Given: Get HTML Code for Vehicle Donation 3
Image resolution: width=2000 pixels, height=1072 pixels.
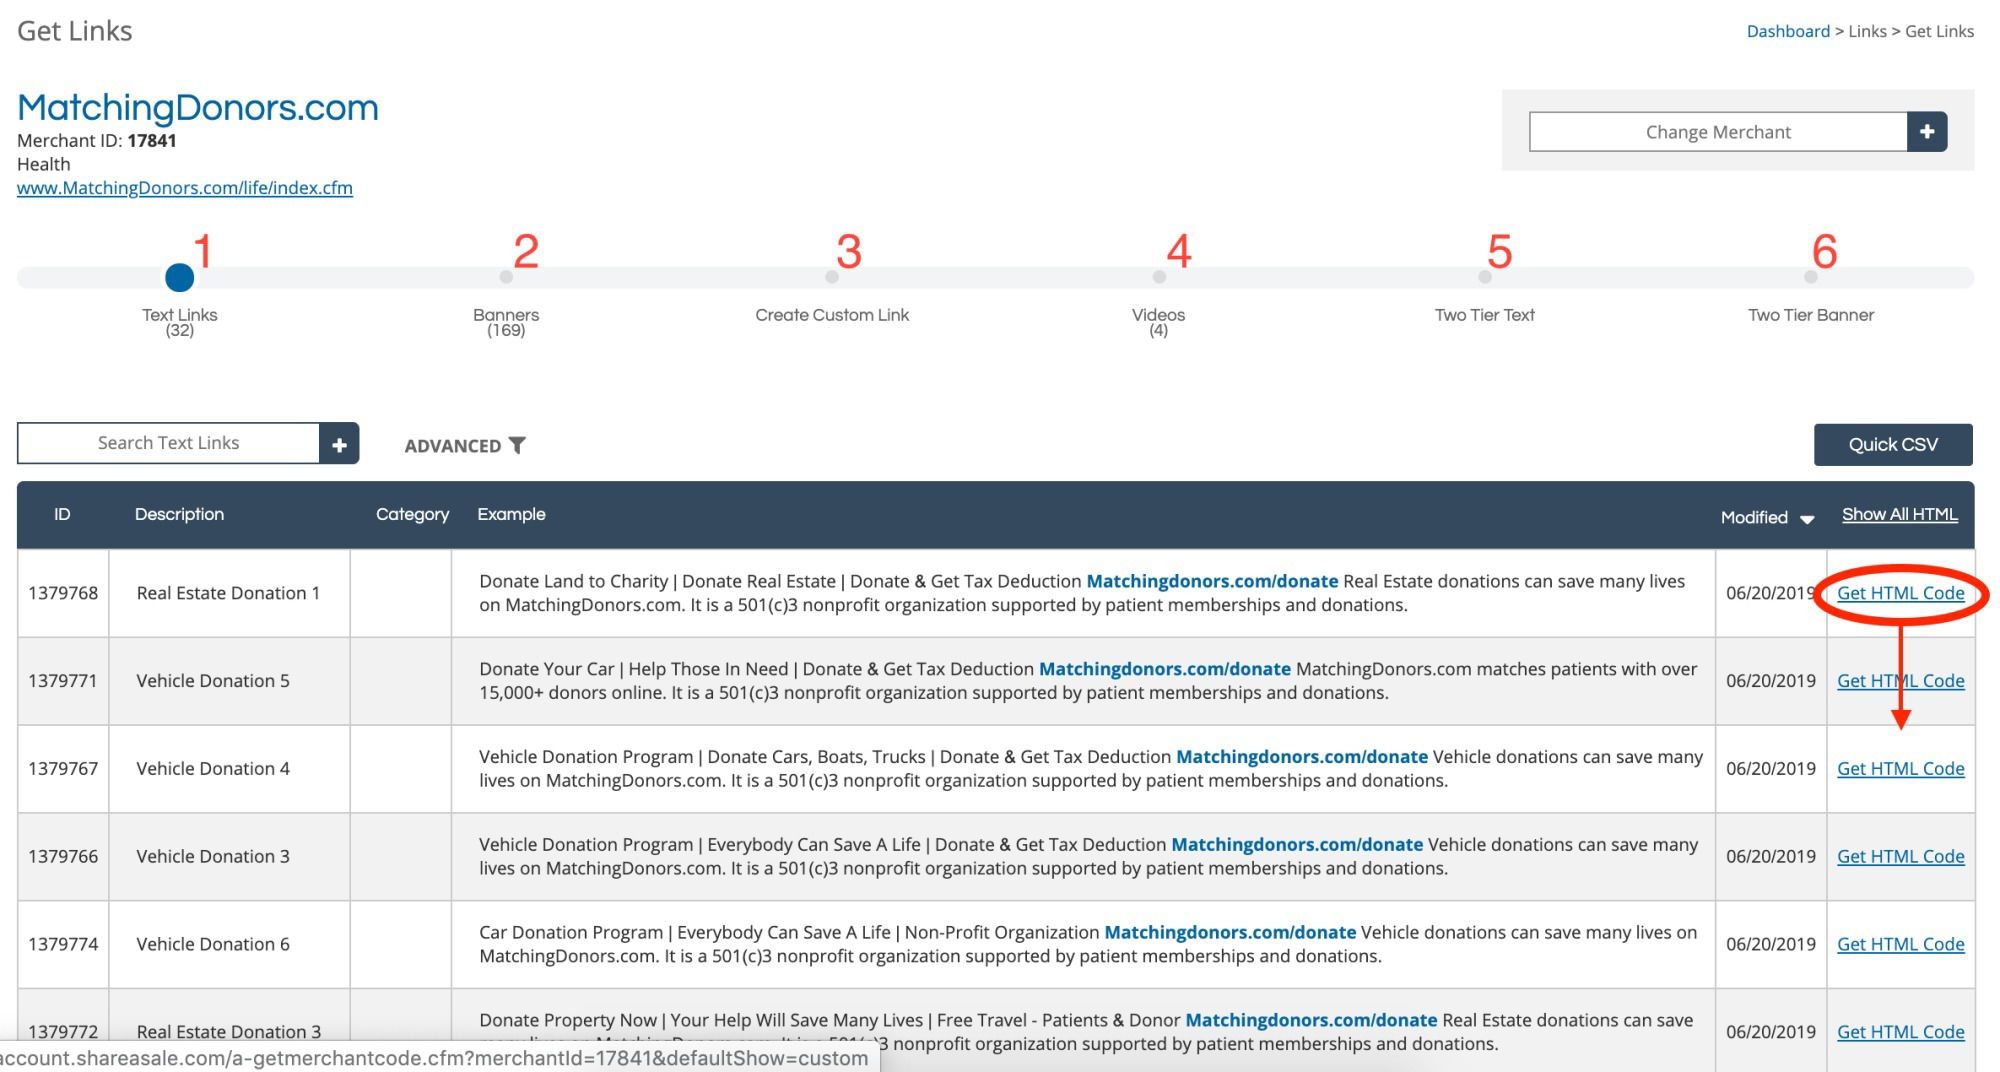Looking at the screenshot, I should point(1900,857).
